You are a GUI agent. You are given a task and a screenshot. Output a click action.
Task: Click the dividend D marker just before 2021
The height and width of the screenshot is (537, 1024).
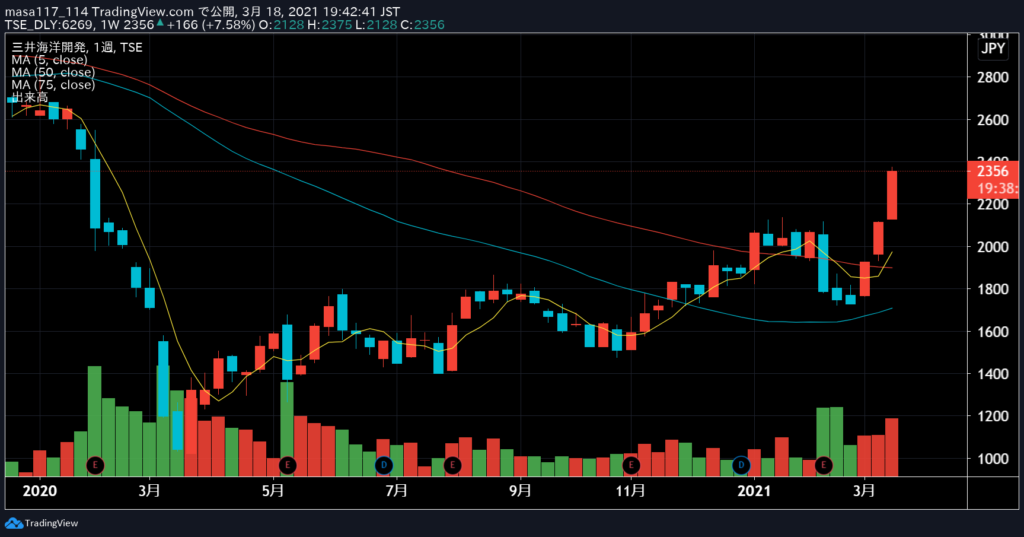tap(741, 465)
